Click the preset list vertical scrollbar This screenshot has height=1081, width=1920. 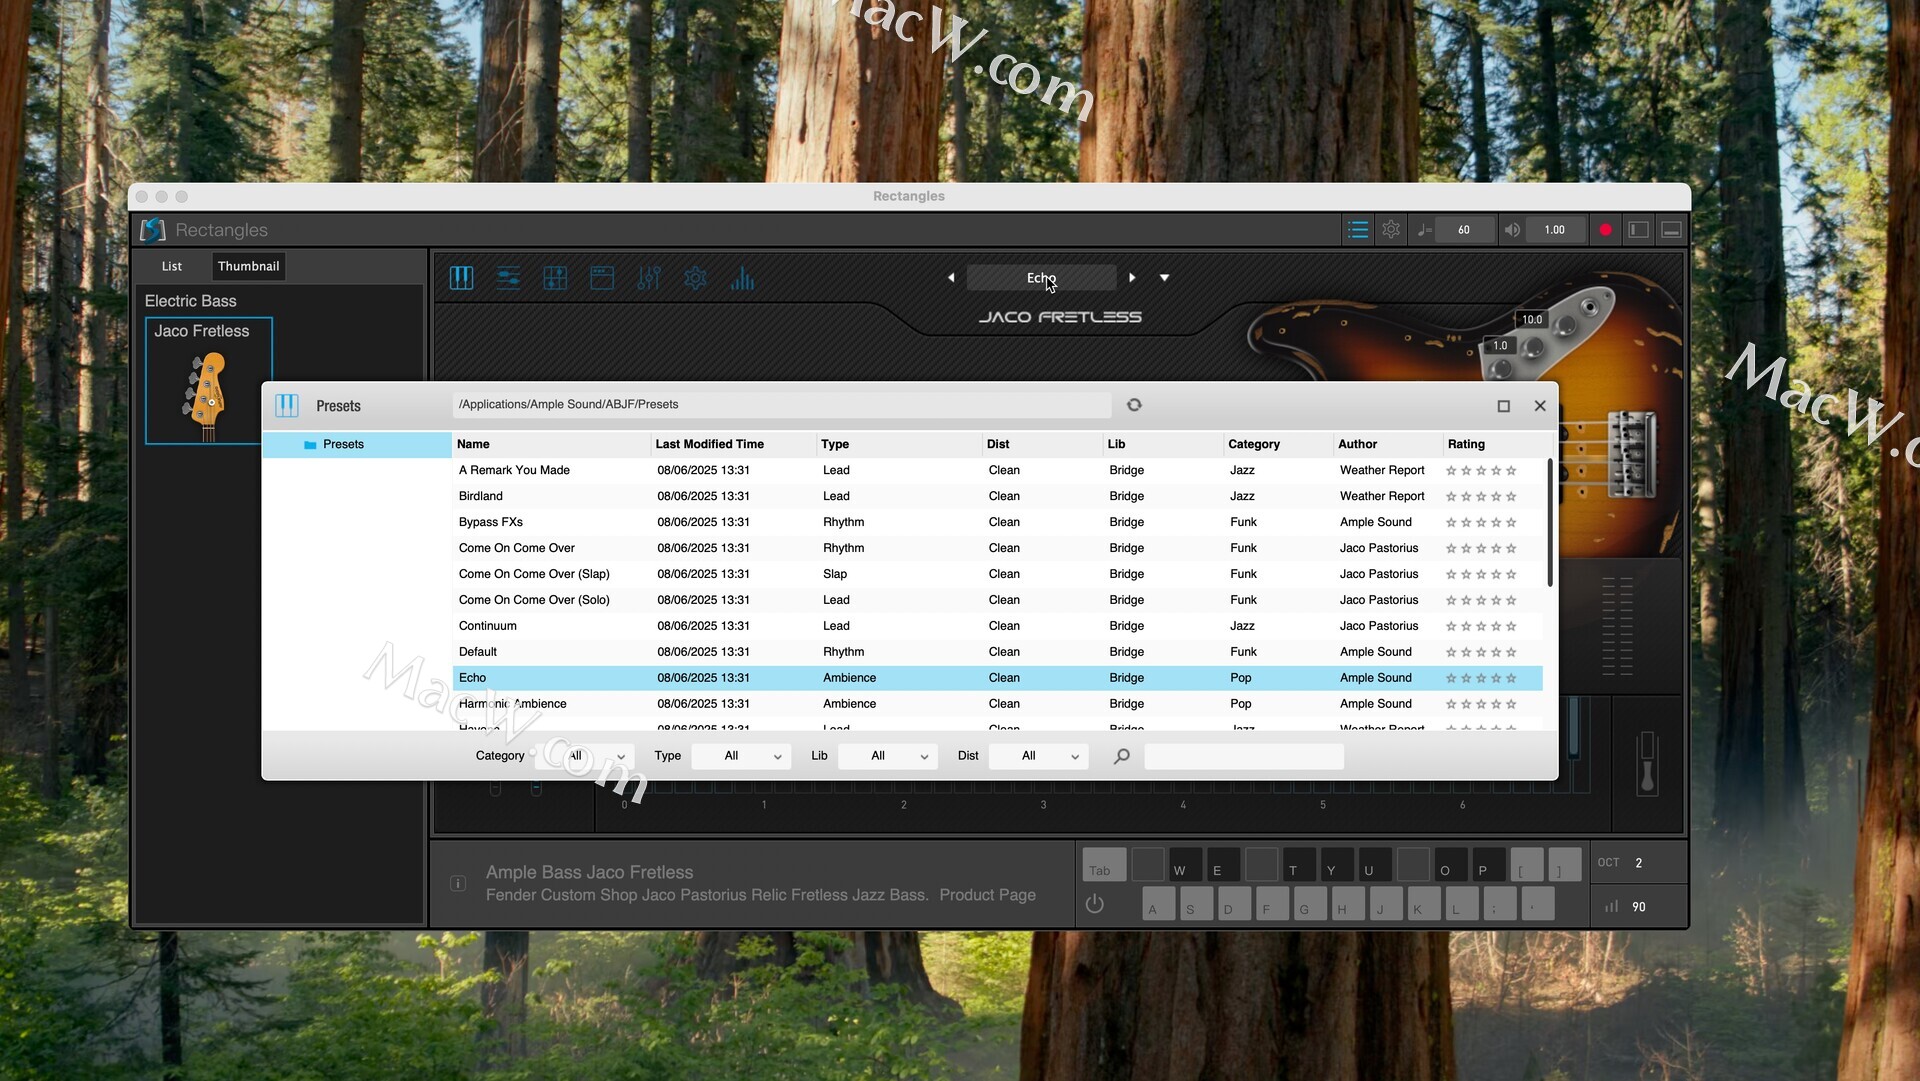click(x=1549, y=523)
